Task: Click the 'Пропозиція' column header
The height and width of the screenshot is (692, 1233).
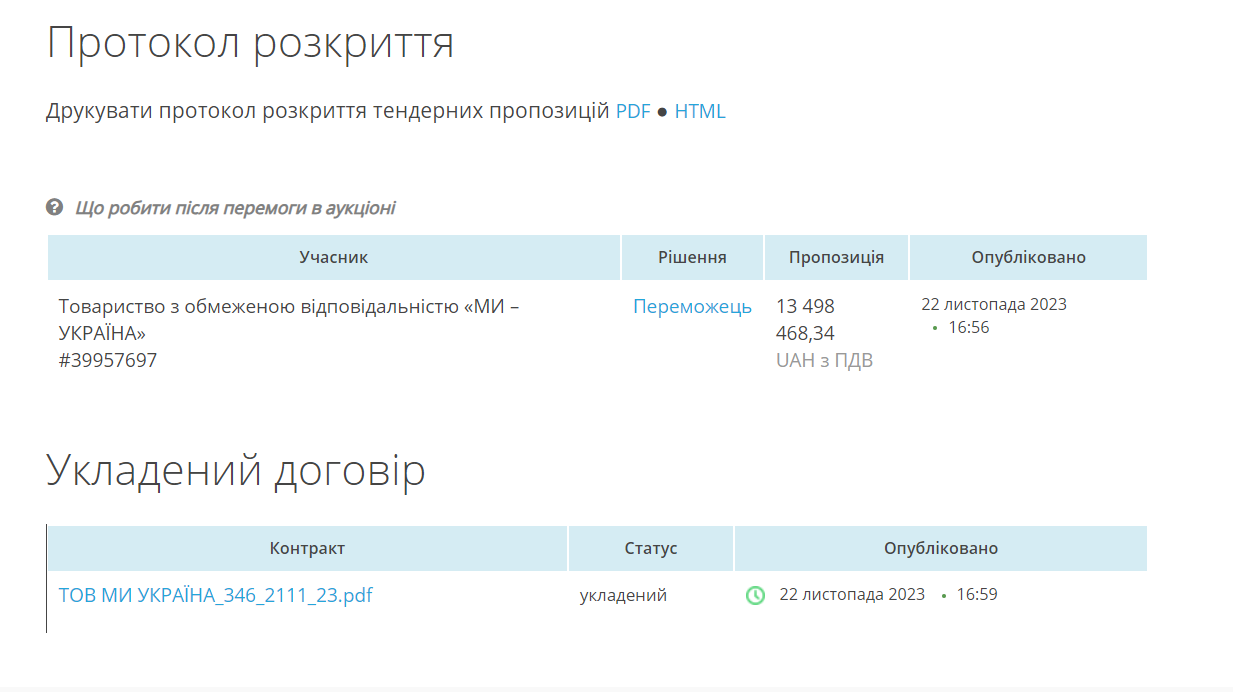Action: [836, 257]
